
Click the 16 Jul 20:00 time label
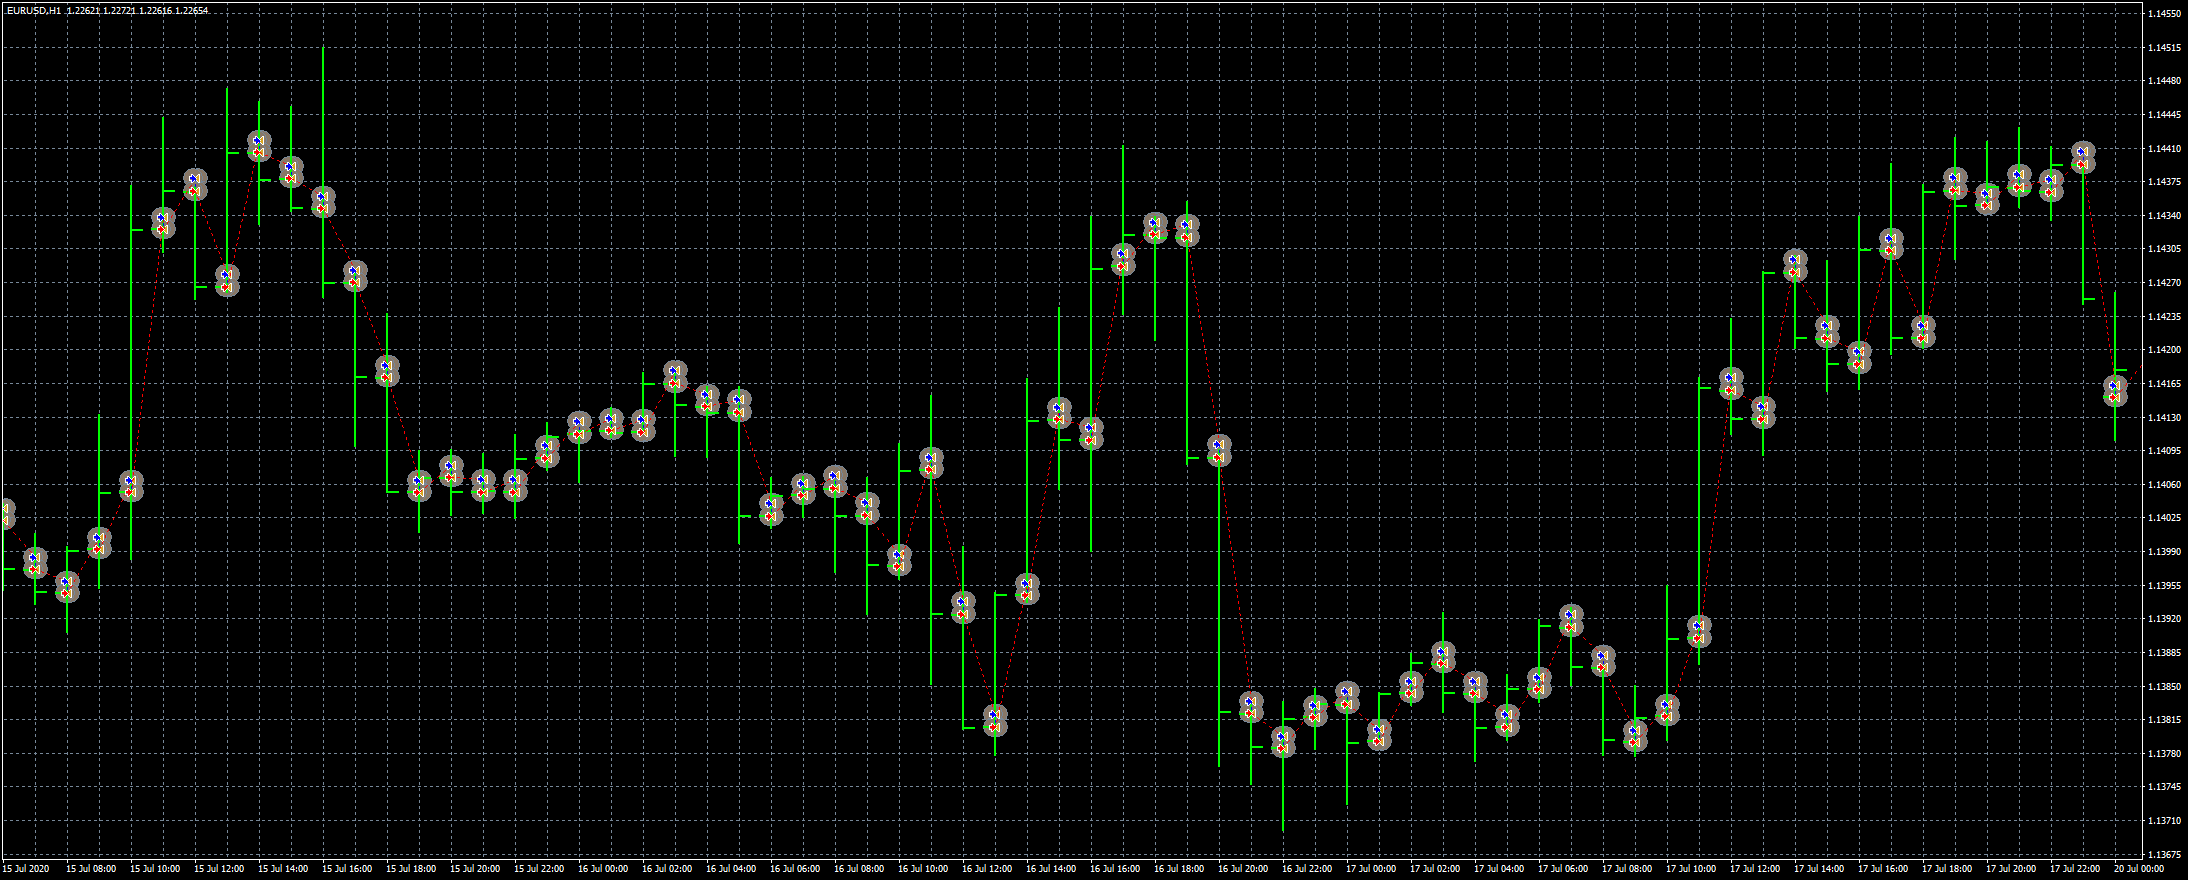pyautogui.click(x=1243, y=869)
